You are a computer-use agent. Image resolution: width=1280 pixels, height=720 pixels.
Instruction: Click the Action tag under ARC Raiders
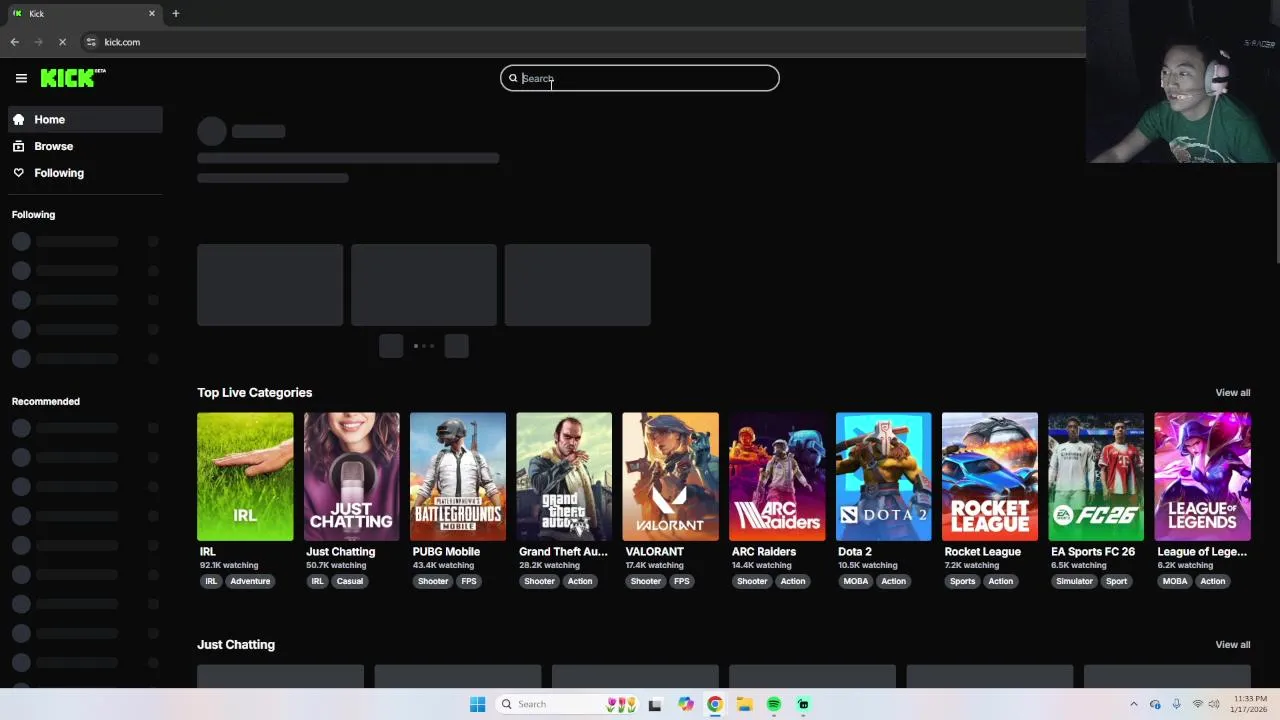pyautogui.click(x=793, y=581)
